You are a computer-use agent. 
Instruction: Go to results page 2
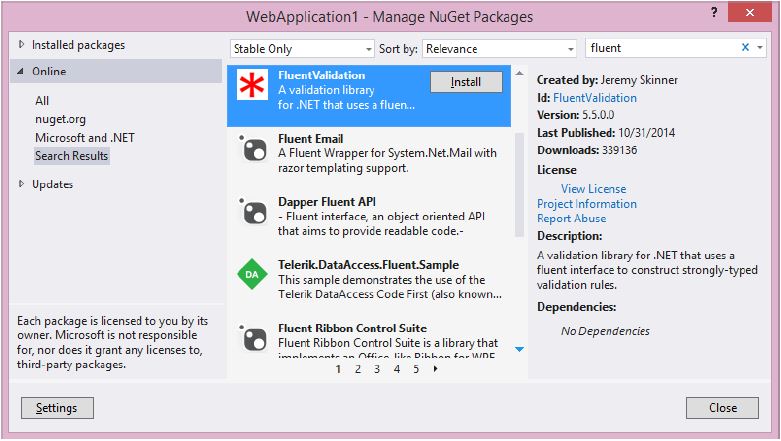tap(358, 369)
